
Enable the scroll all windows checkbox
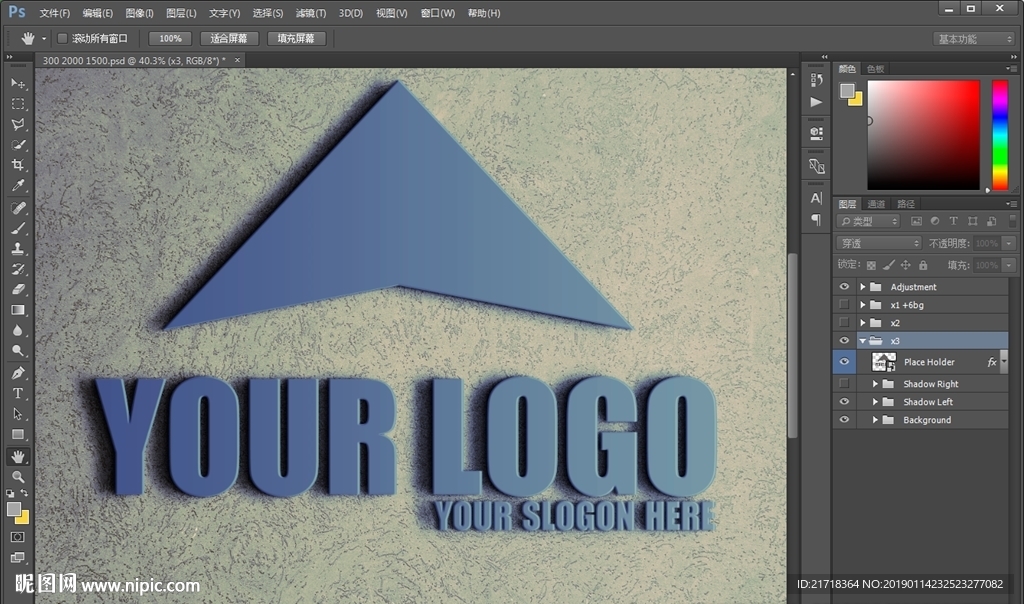click(x=62, y=39)
